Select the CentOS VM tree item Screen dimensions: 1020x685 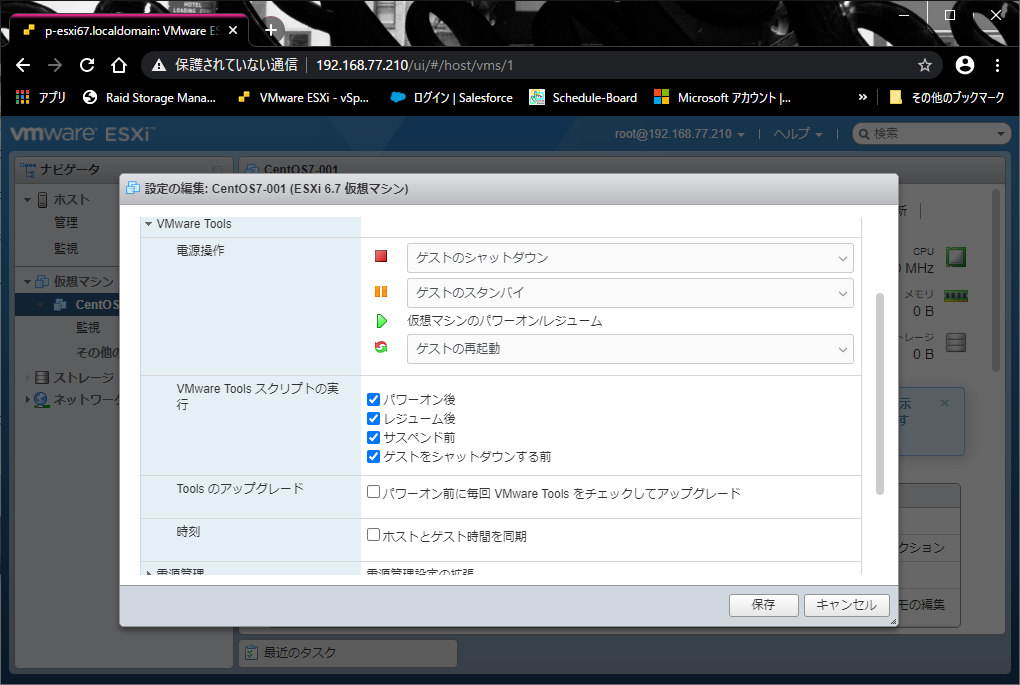[97, 304]
